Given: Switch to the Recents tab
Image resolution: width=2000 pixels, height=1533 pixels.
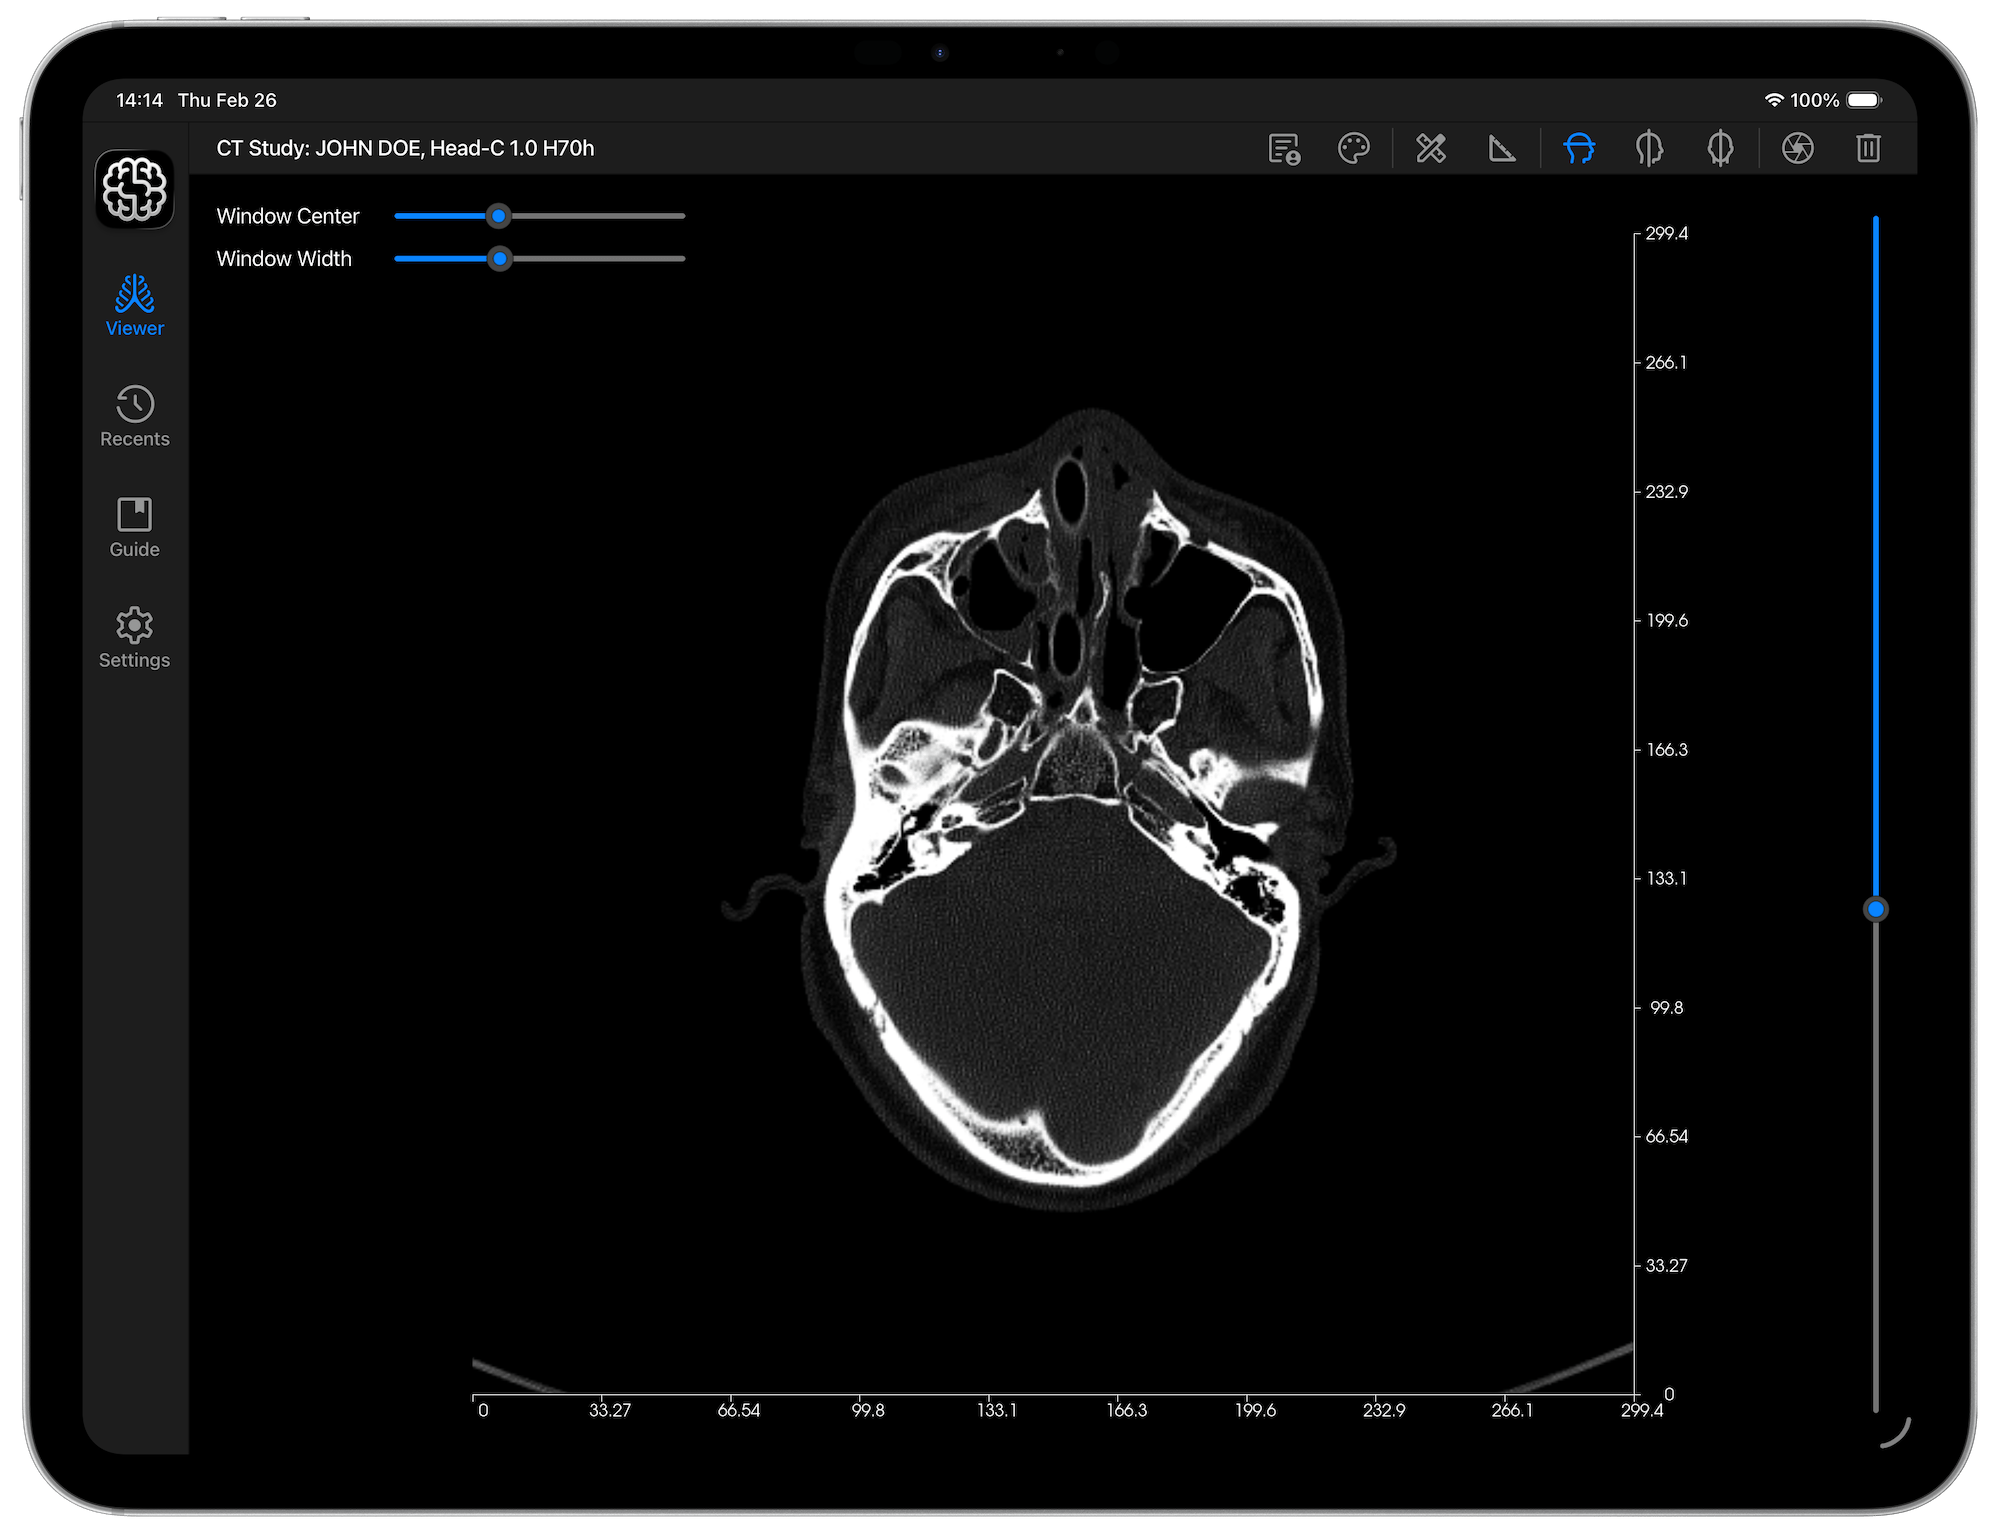Looking at the screenshot, I should point(134,415).
